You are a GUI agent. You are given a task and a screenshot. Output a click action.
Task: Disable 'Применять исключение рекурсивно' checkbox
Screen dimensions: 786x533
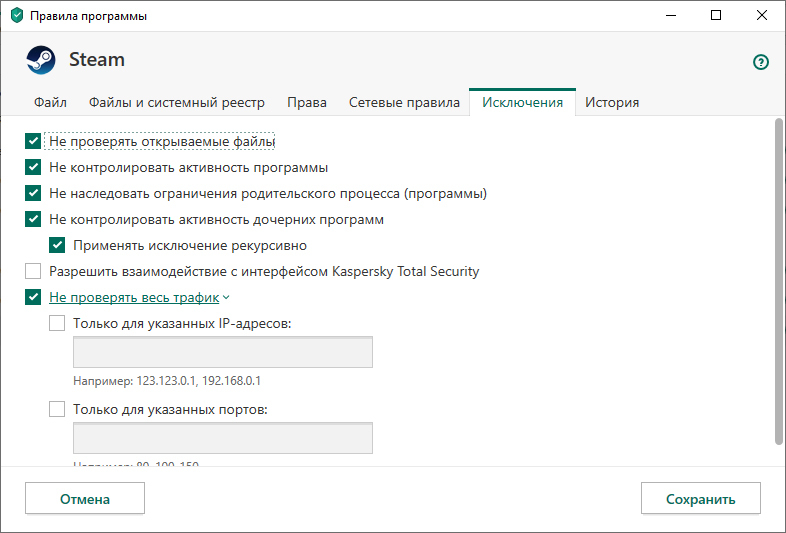[57, 245]
